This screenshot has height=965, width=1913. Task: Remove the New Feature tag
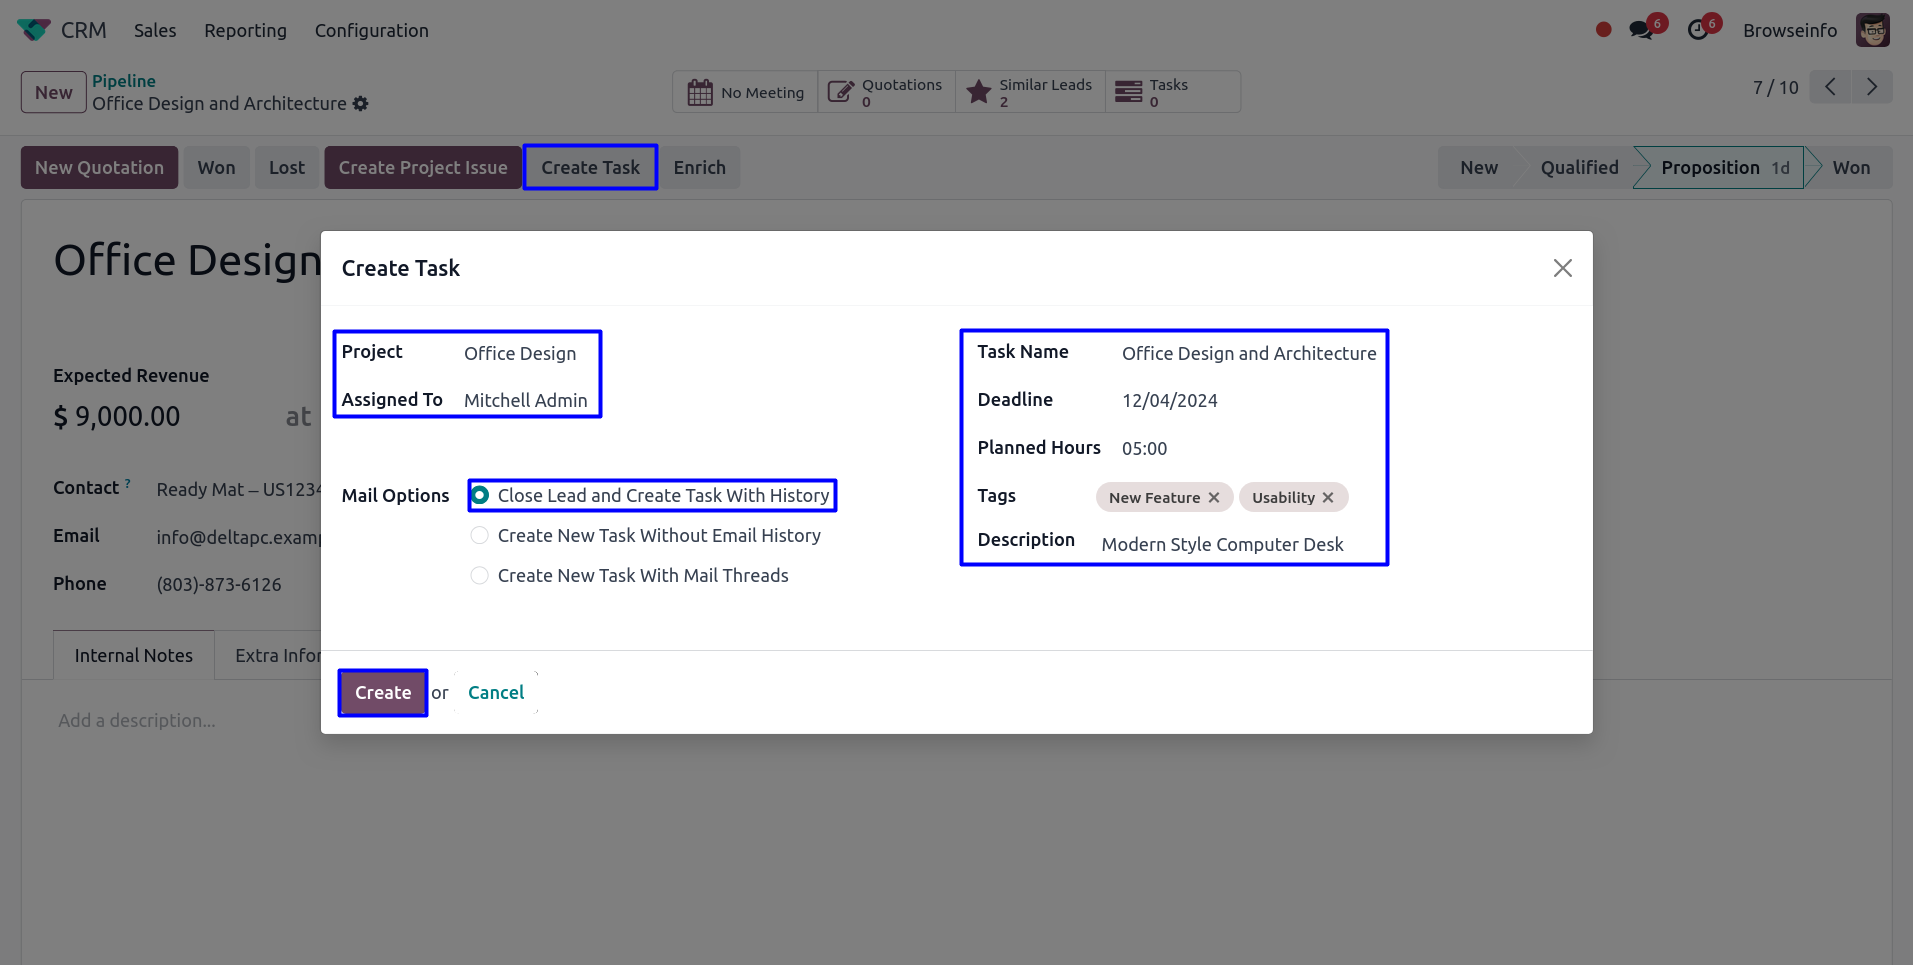pyautogui.click(x=1214, y=498)
